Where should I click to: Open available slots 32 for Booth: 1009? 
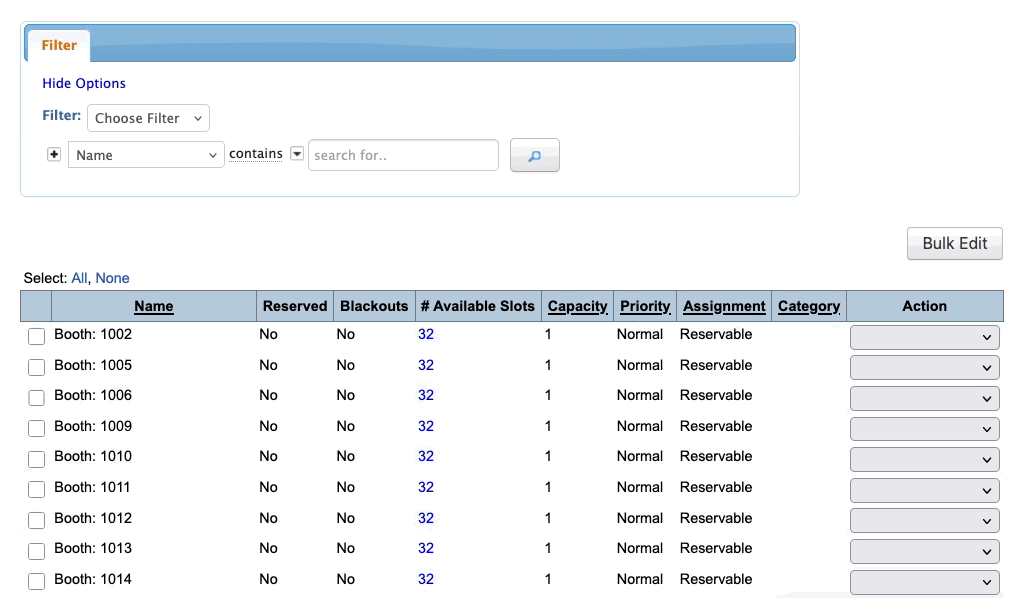426,426
